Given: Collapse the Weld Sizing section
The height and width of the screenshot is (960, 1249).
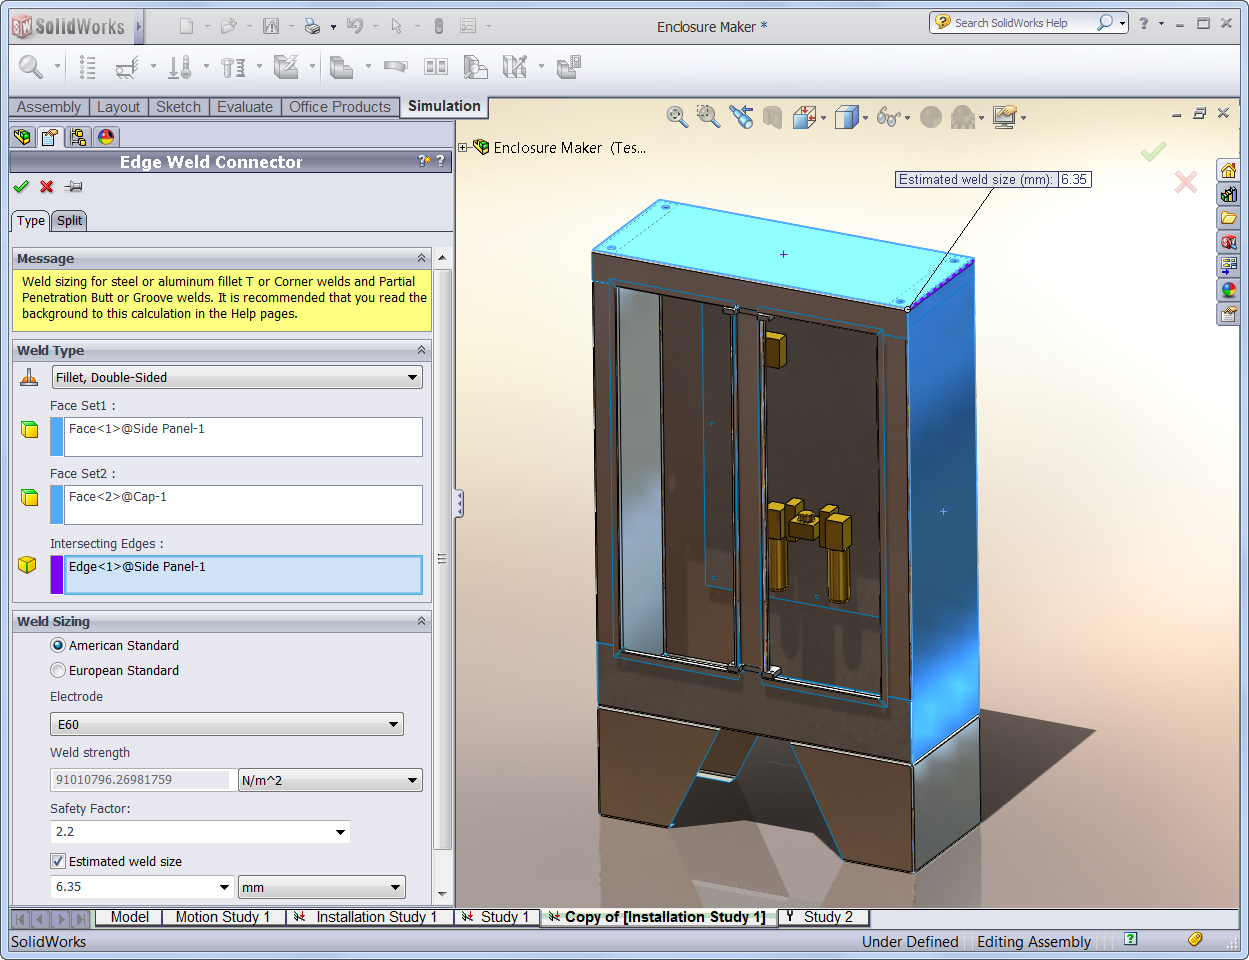Looking at the screenshot, I should (x=422, y=621).
